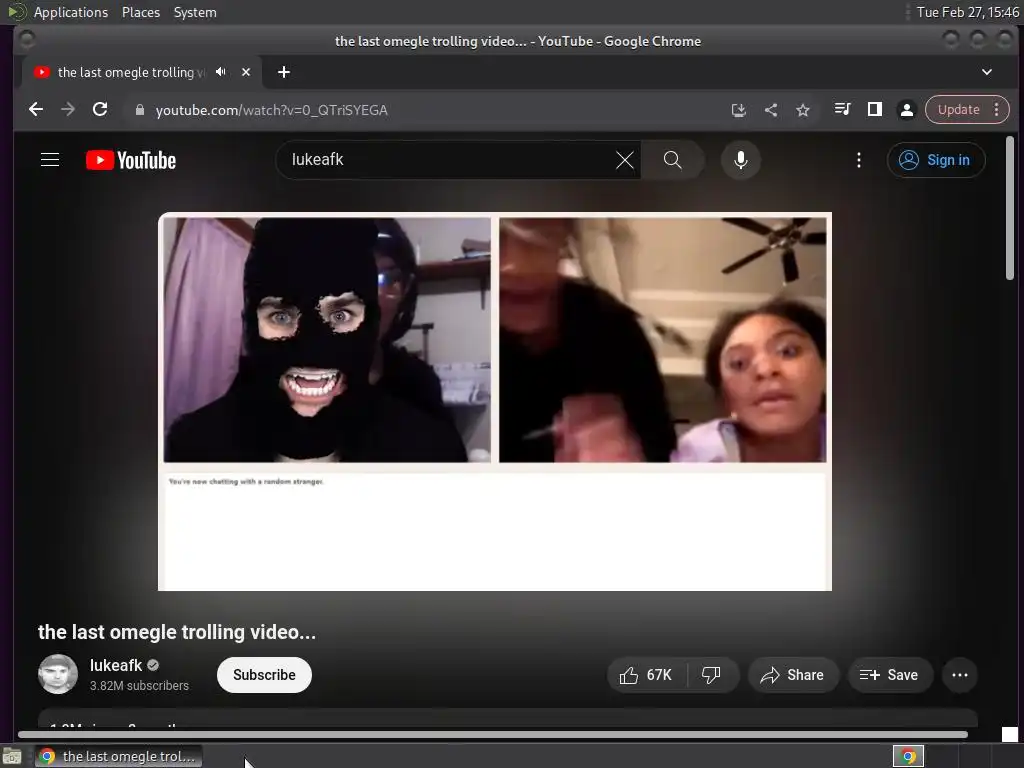Share the video with Share button
Image resolution: width=1024 pixels, height=768 pixels.
point(792,675)
